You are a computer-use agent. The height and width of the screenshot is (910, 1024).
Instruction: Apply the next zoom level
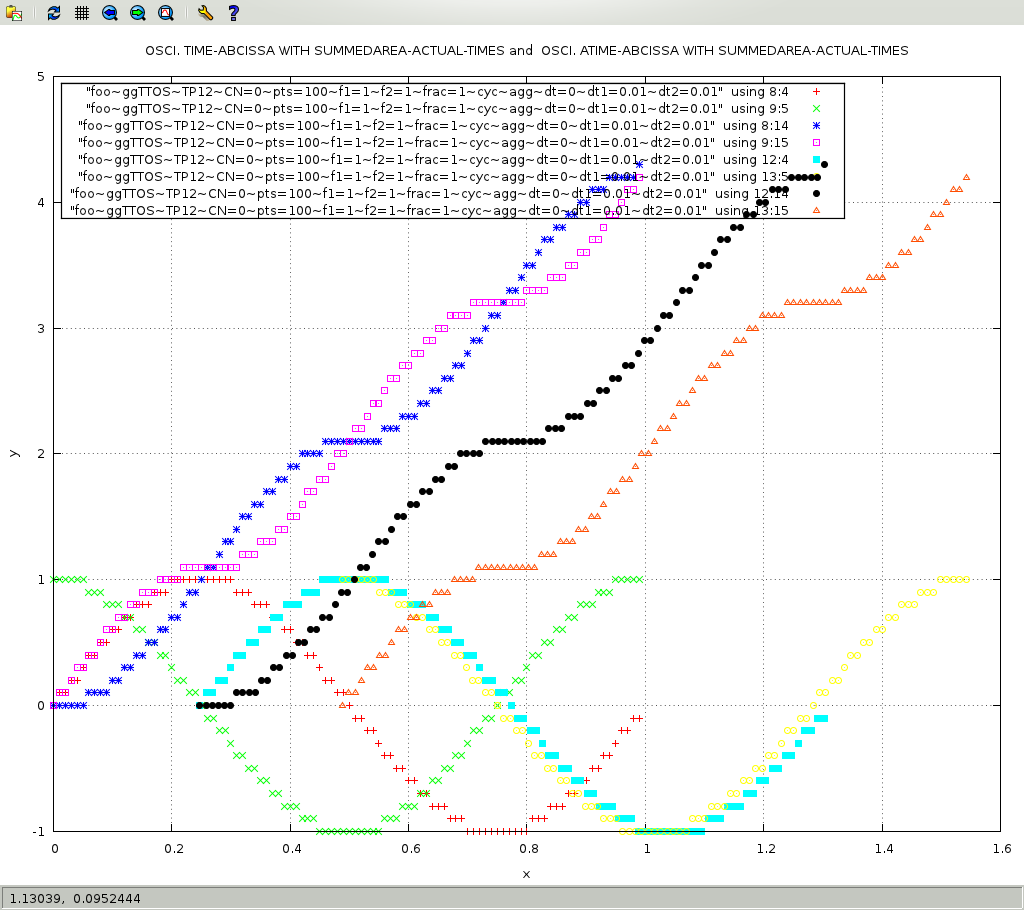tap(138, 13)
